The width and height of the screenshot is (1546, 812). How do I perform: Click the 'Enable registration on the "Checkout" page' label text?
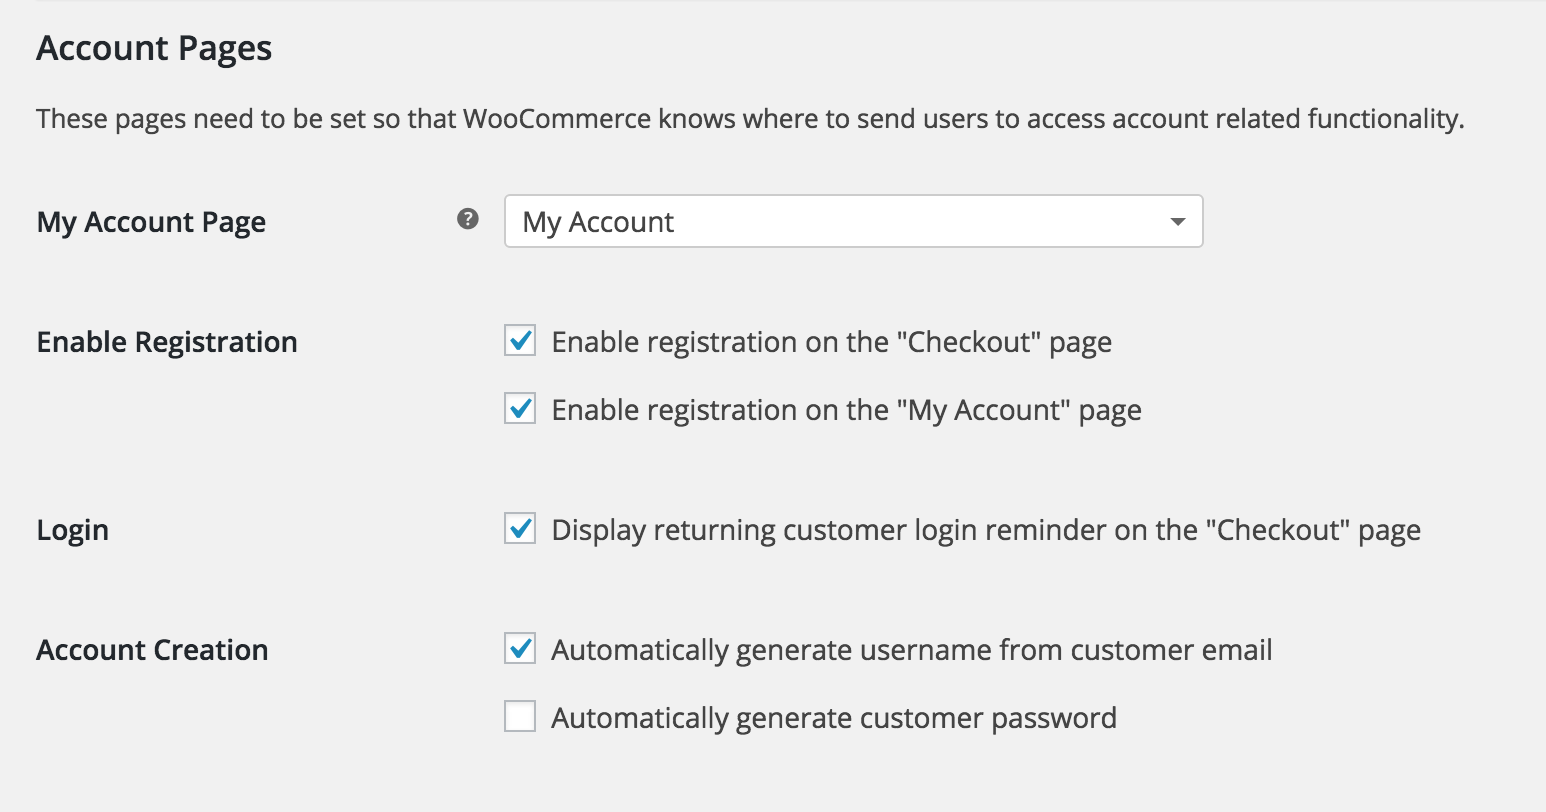point(831,342)
